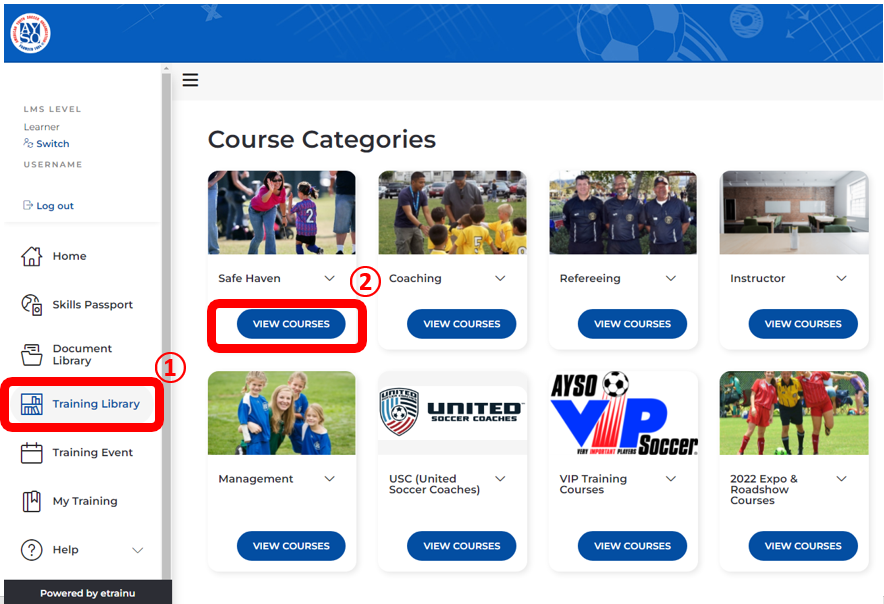This screenshot has width=884, height=604.
Task: Click the USERNAME label
Action: point(52,164)
